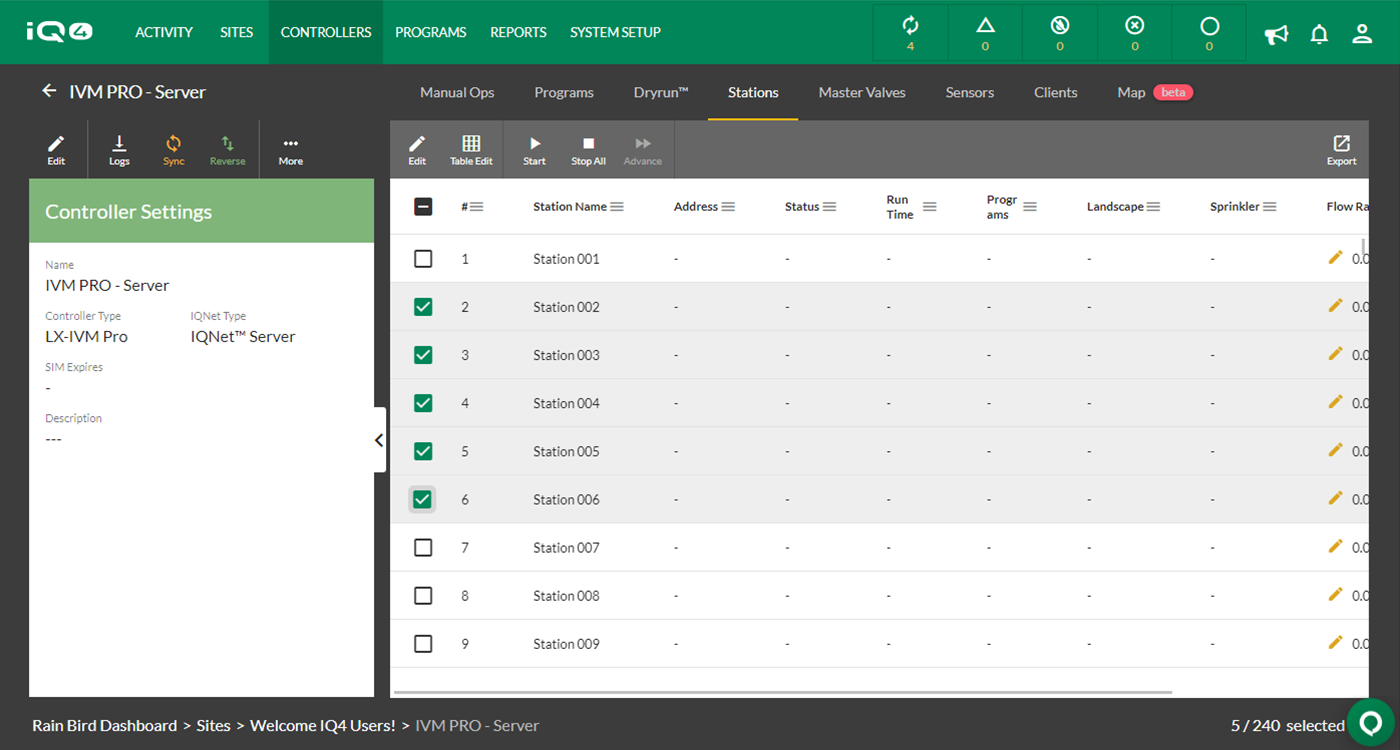Uncheck the Station 006 checkbox
Viewport: 1400px width, 750px height.
click(x=423, y=499)
